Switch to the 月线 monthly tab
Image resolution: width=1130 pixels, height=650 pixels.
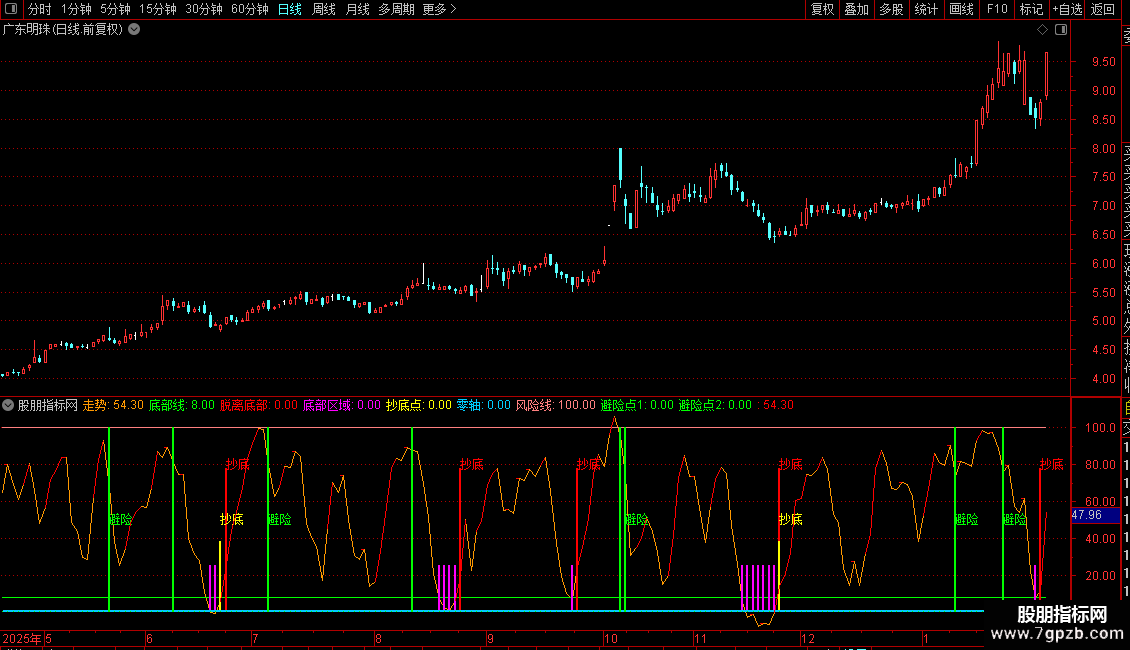pos(357,9)
